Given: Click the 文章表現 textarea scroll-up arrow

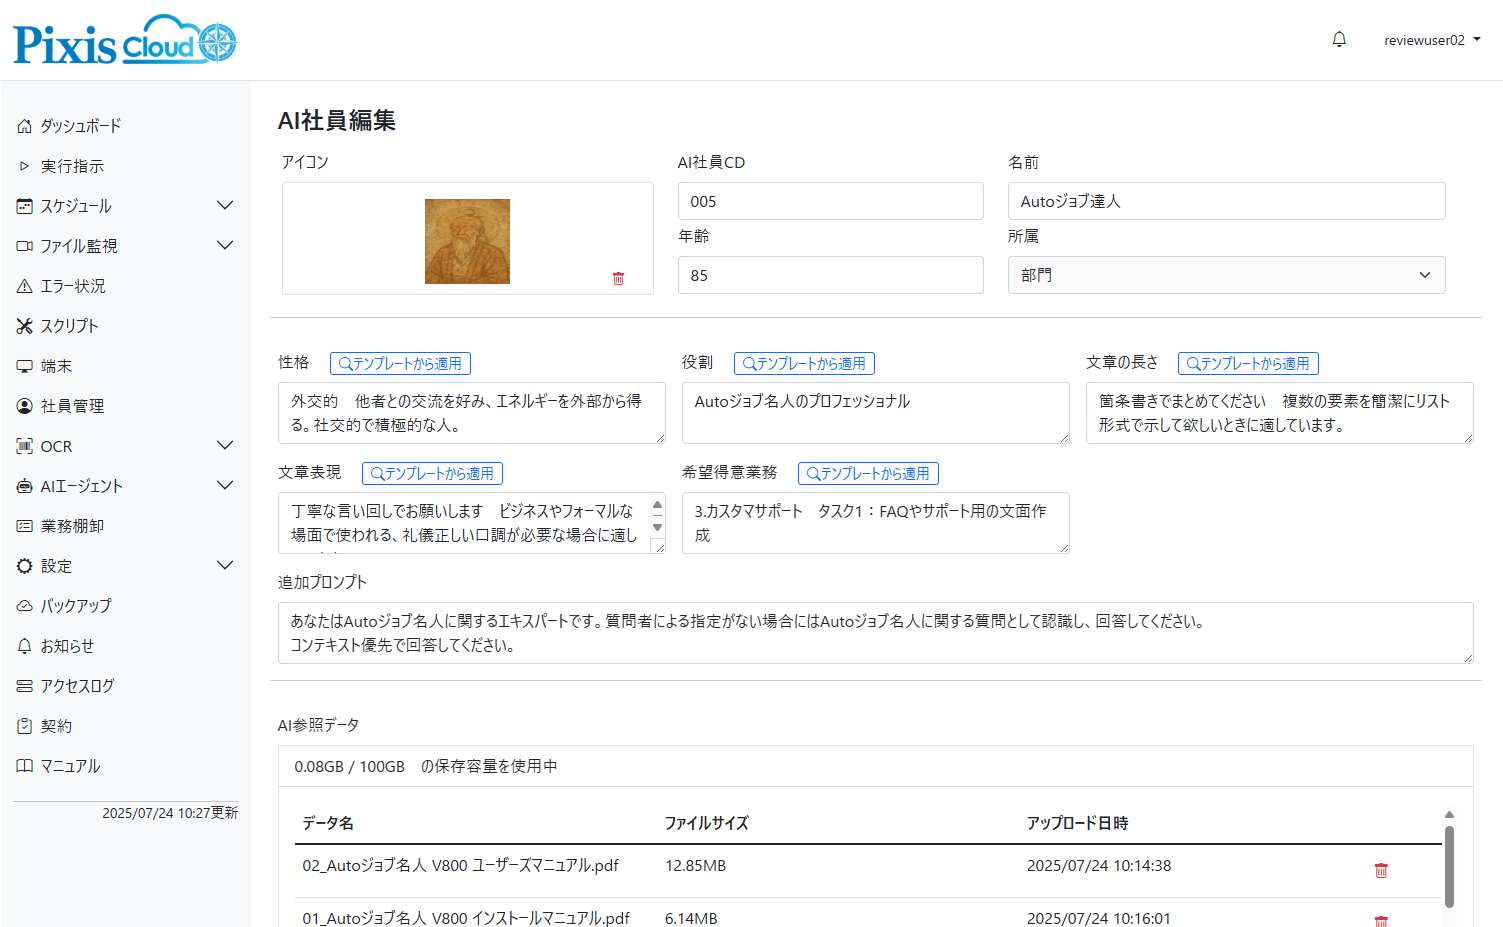Looking at the screenshot, I should [x=657, y=506].
